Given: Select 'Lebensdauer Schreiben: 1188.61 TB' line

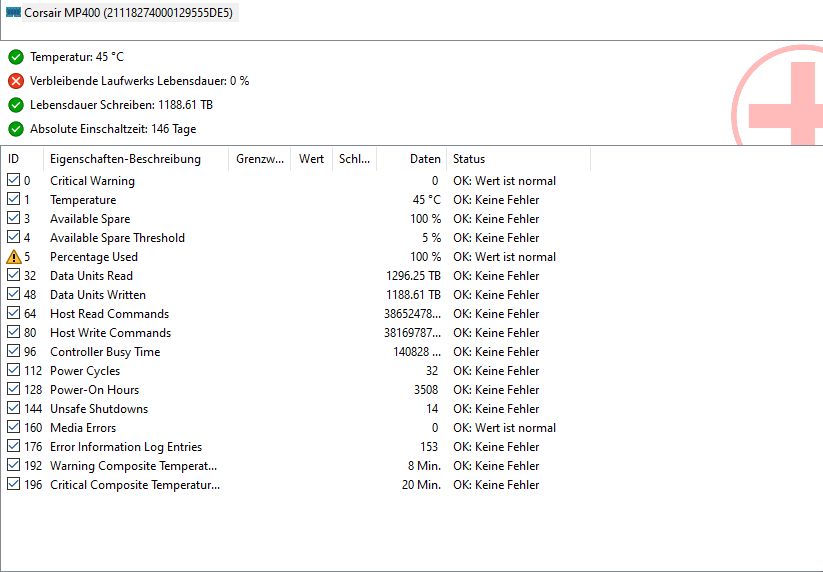Looking at the screenshot, I should 121,105.
